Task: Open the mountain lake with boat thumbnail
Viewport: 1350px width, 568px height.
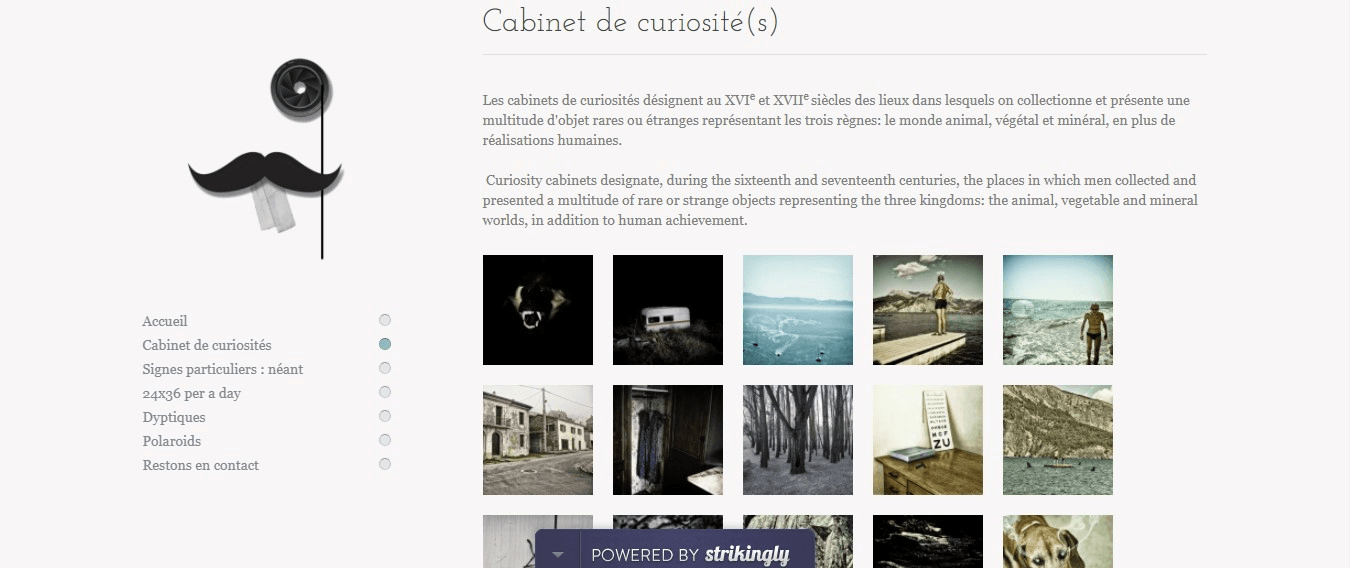Action: click(1058, 440)
